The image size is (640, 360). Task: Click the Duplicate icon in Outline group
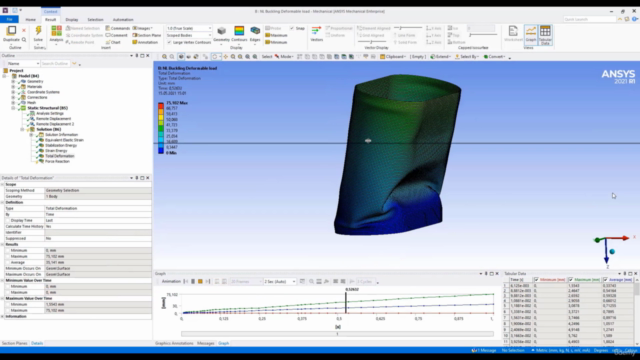(x=11, y=31)
